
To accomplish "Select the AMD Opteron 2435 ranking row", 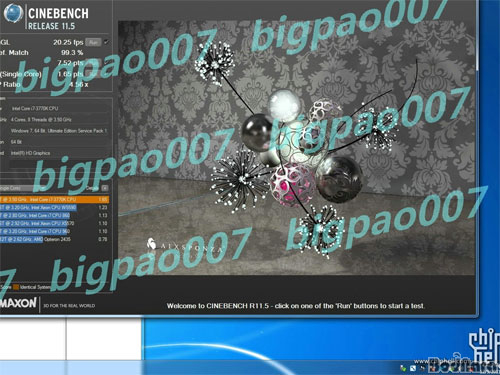I will (x=54, y=239).
